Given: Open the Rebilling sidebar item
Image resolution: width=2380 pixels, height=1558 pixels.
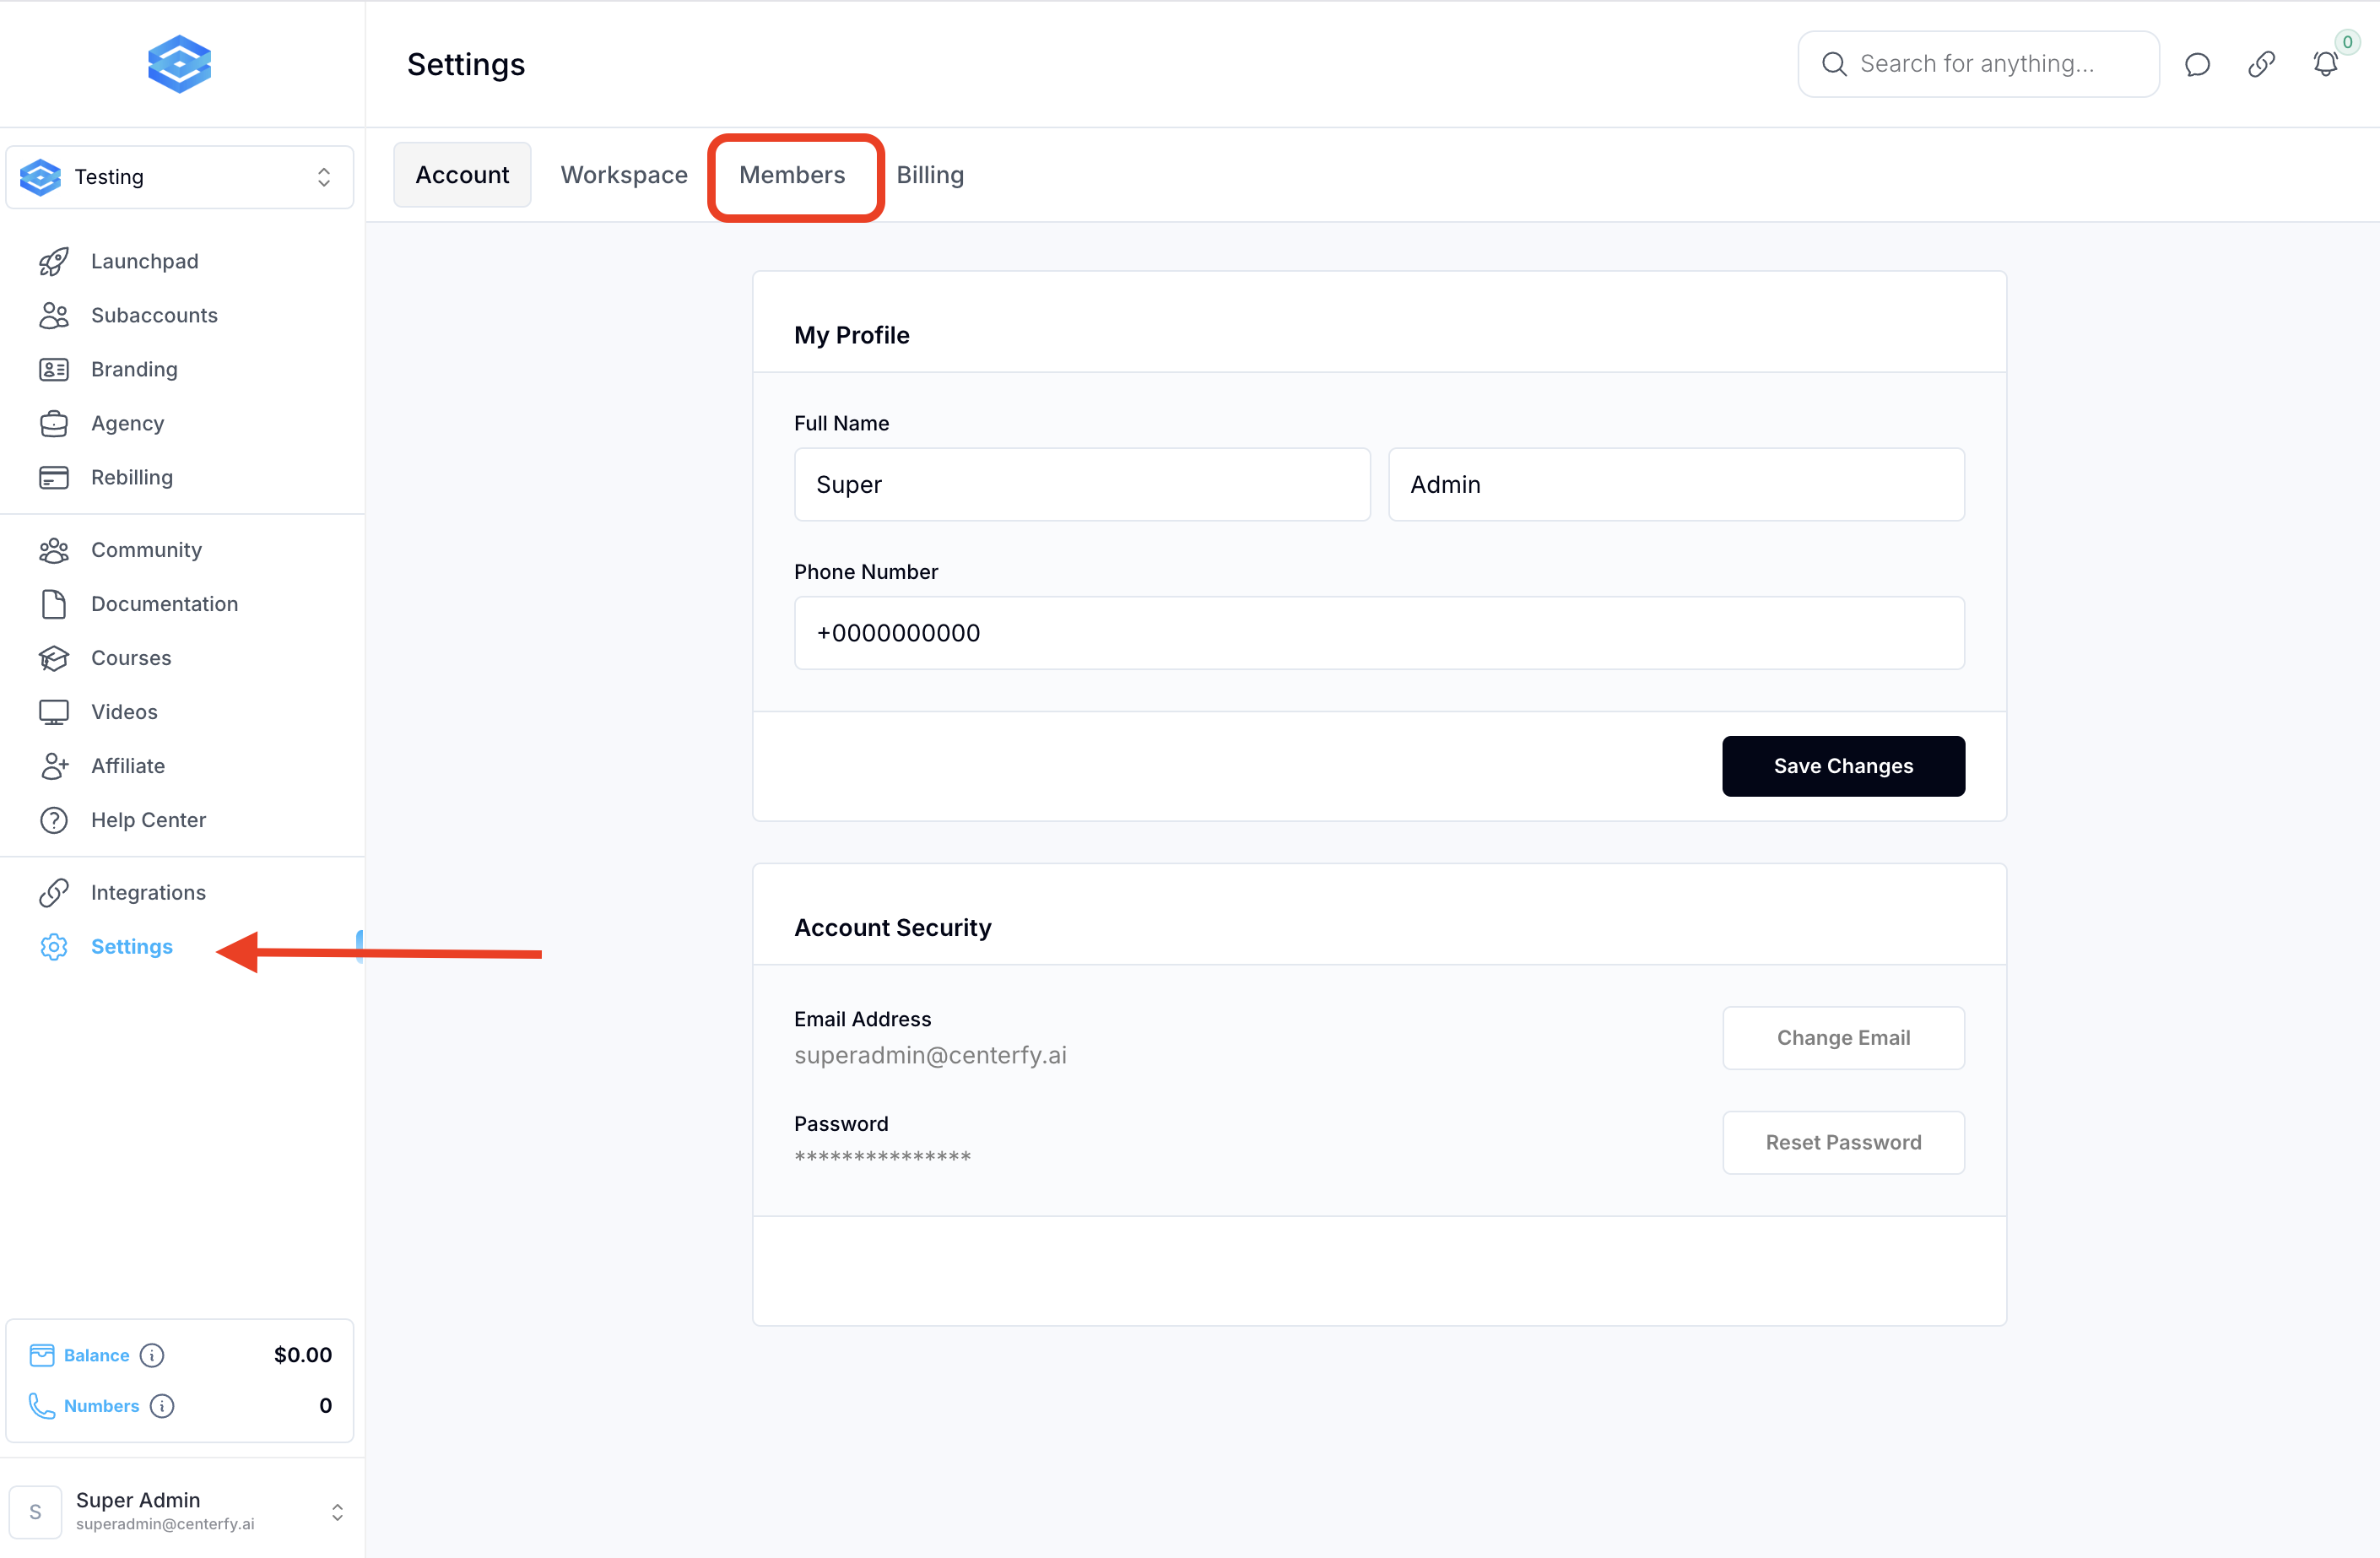Looking at the screenshot, I should (132, 477).
